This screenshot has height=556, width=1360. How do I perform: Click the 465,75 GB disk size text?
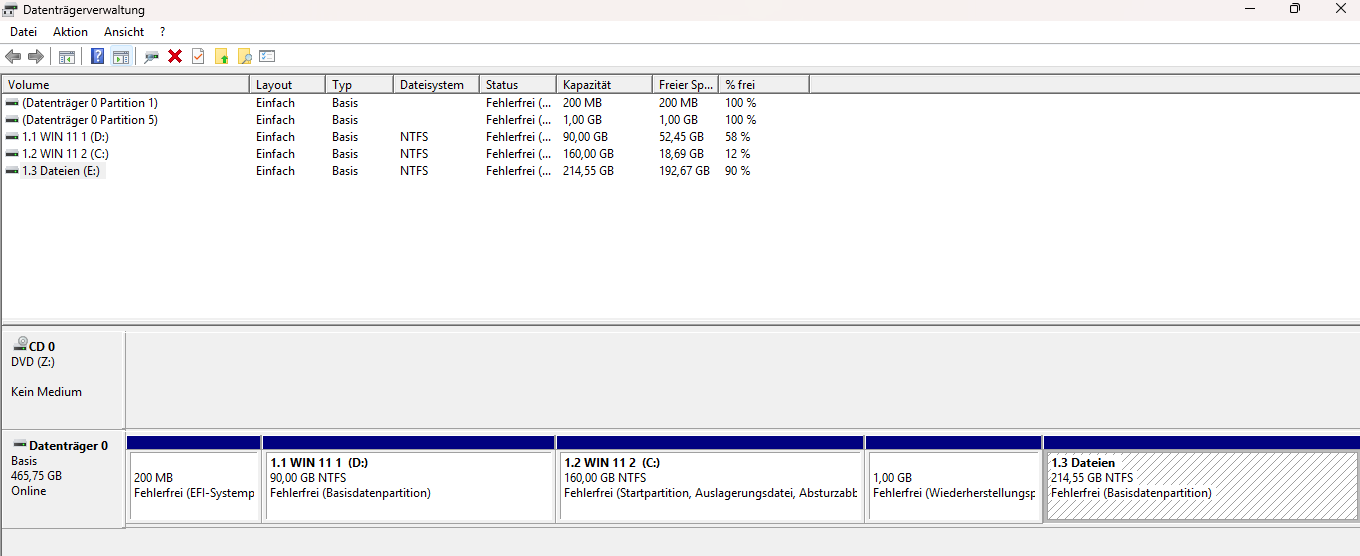click(36, 476)
